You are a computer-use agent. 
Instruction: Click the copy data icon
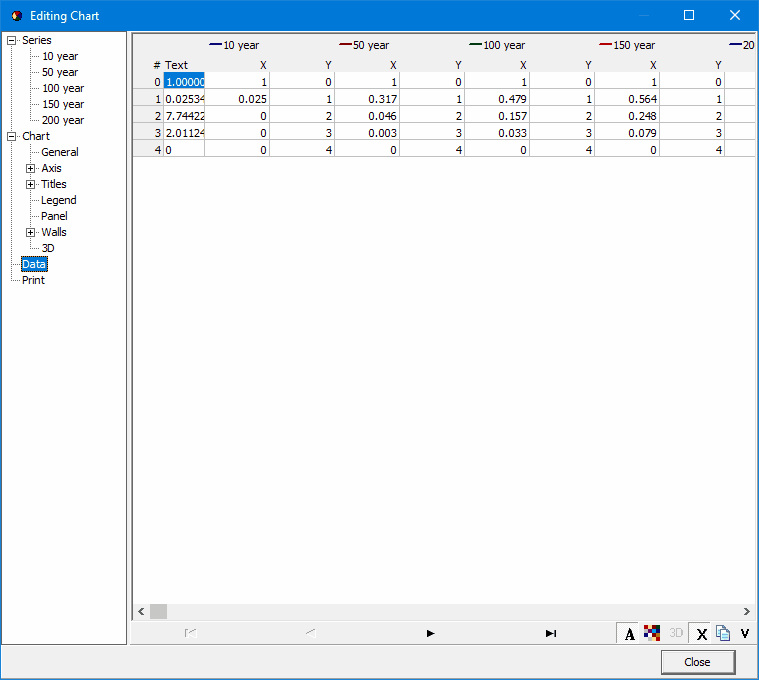click(x=722, y=633)
